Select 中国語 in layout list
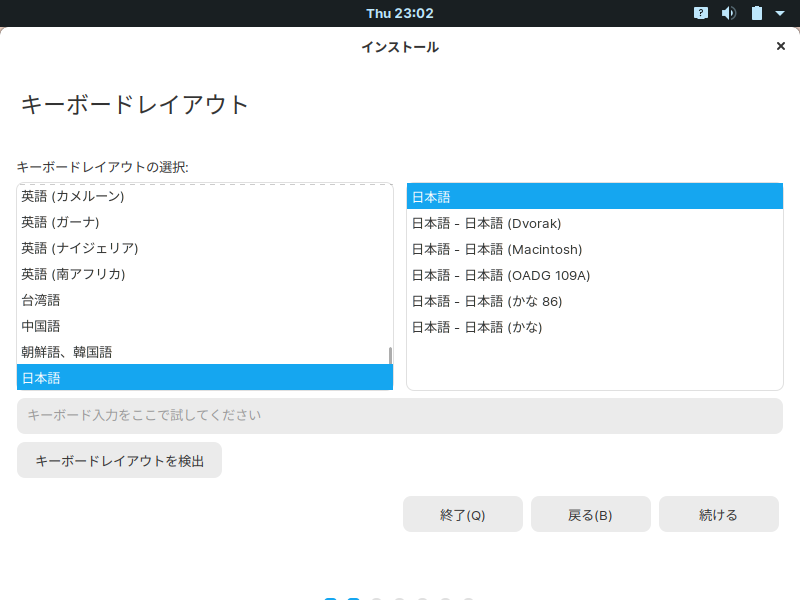Viewport: 800px width, 600px height. tap(205, 327)
